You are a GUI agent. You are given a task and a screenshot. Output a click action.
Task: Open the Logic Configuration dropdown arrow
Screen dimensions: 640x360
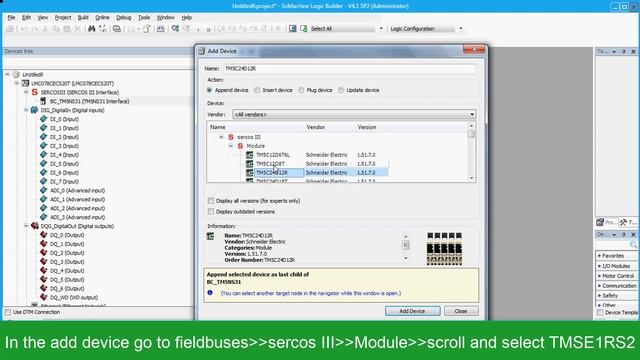pos(461,29)
